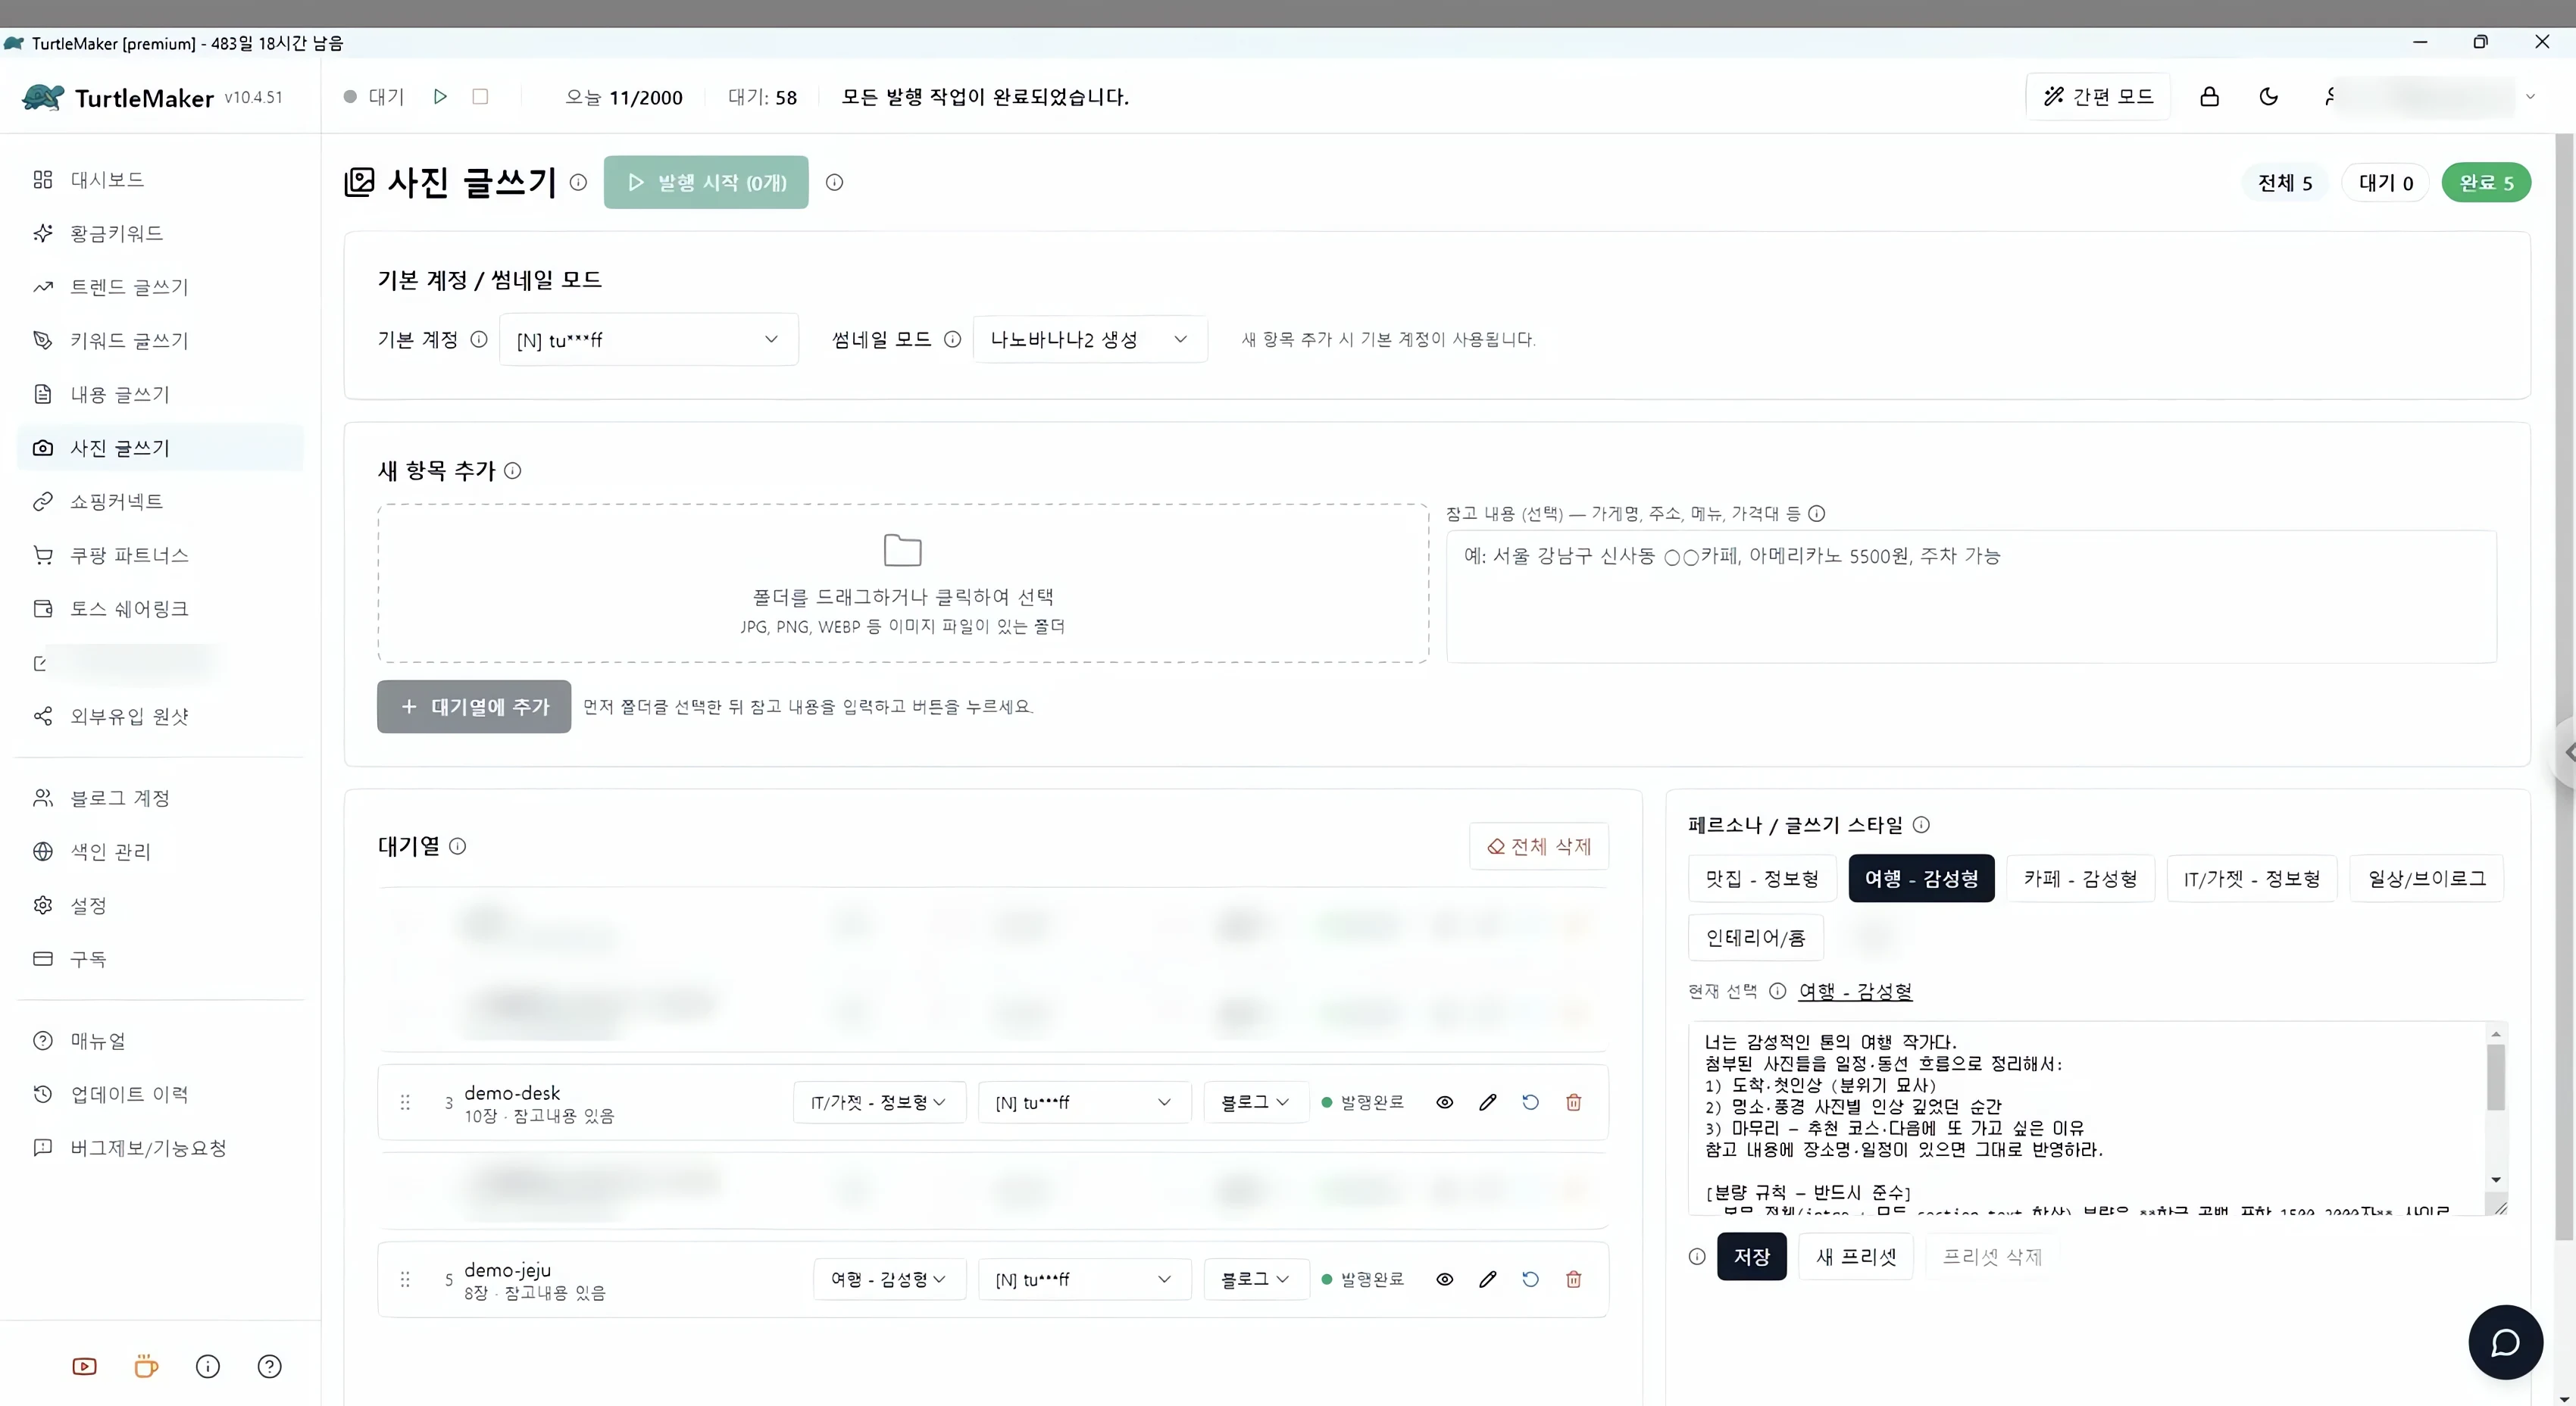Refresh the demo-desk row

pos(1531,1102)
